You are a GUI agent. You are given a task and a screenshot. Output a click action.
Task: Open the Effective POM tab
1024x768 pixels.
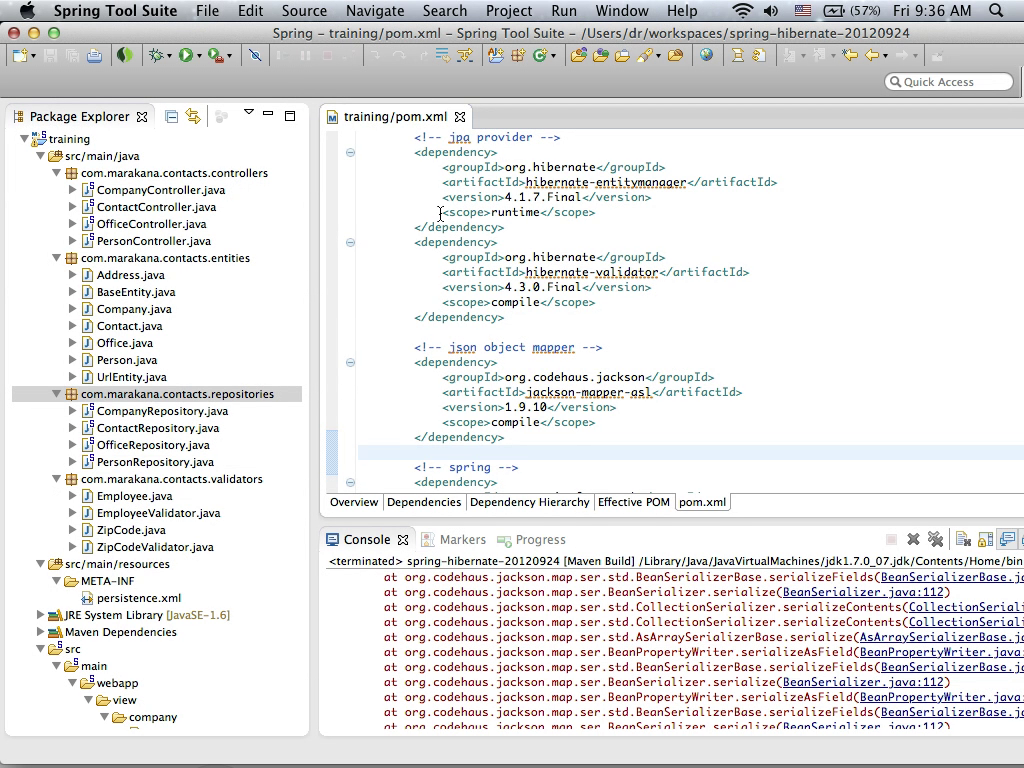pyautogui.click(x=633, y=502)
